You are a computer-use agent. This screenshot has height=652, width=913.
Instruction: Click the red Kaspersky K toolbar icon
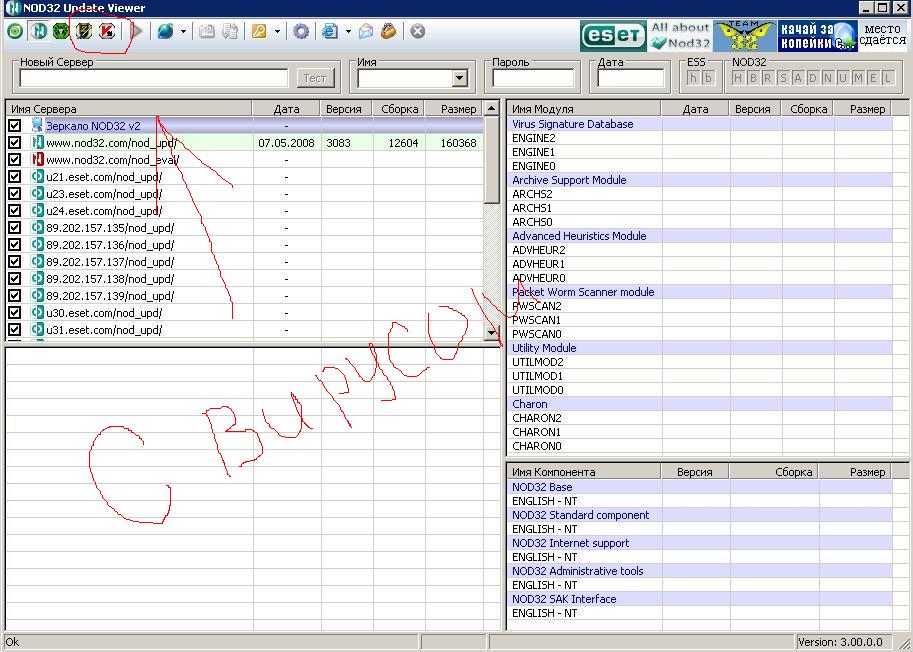pyautogui.click(x=107, y=31)
